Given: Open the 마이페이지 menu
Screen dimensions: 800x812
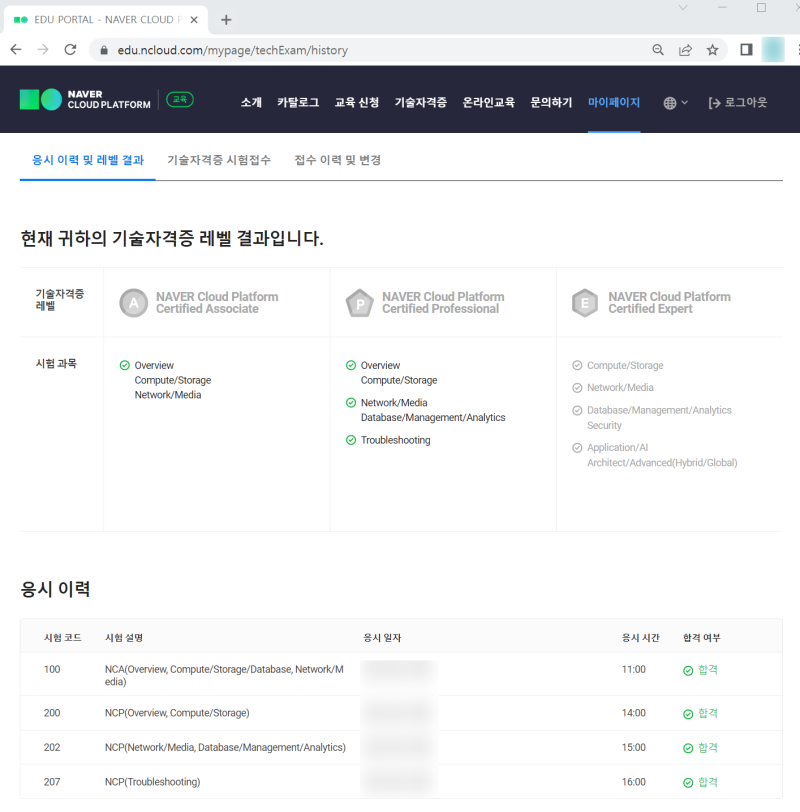Looking at the screenshot, I should click(x=614, y=103).
